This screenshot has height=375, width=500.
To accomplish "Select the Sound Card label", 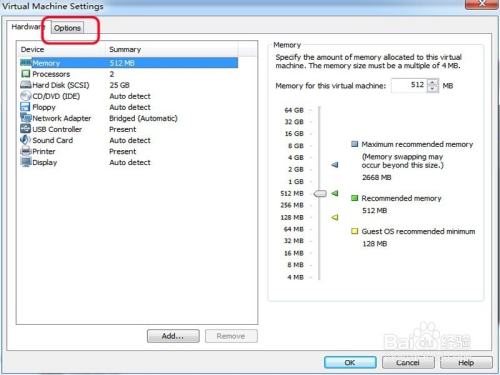I will (53, 140).
